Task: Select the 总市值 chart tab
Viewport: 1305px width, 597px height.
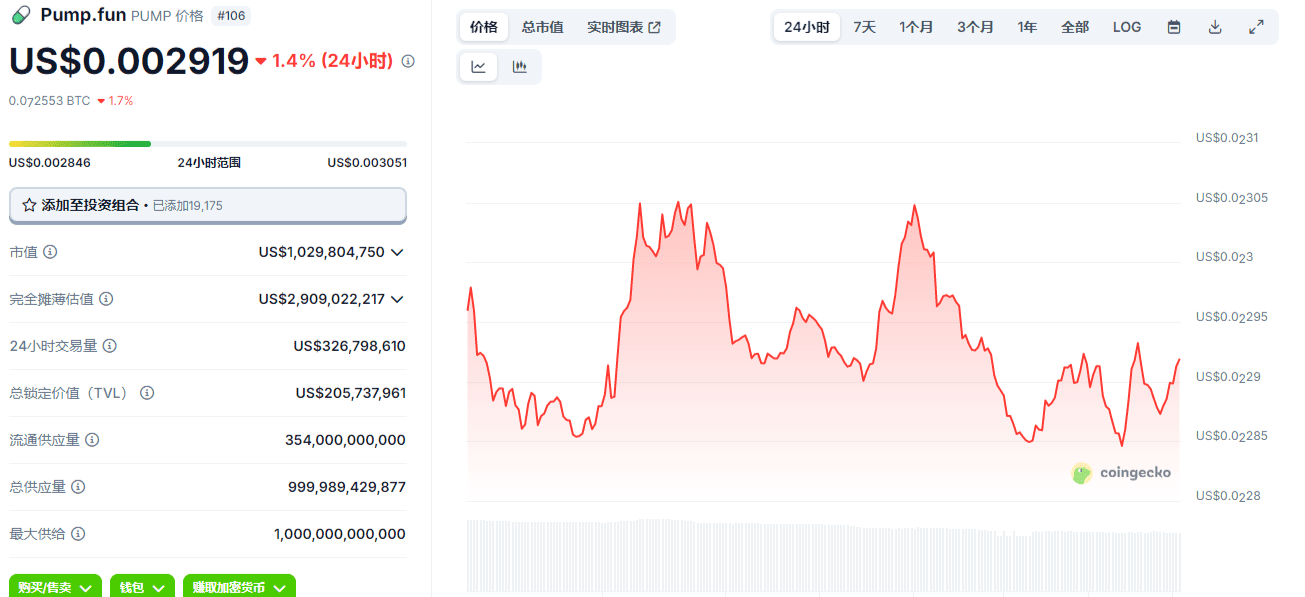Action: click(542, 27)
